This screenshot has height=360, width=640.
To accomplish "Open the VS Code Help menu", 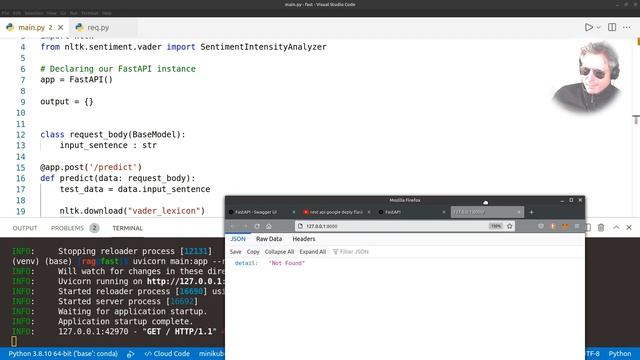I will click(107, 13).
